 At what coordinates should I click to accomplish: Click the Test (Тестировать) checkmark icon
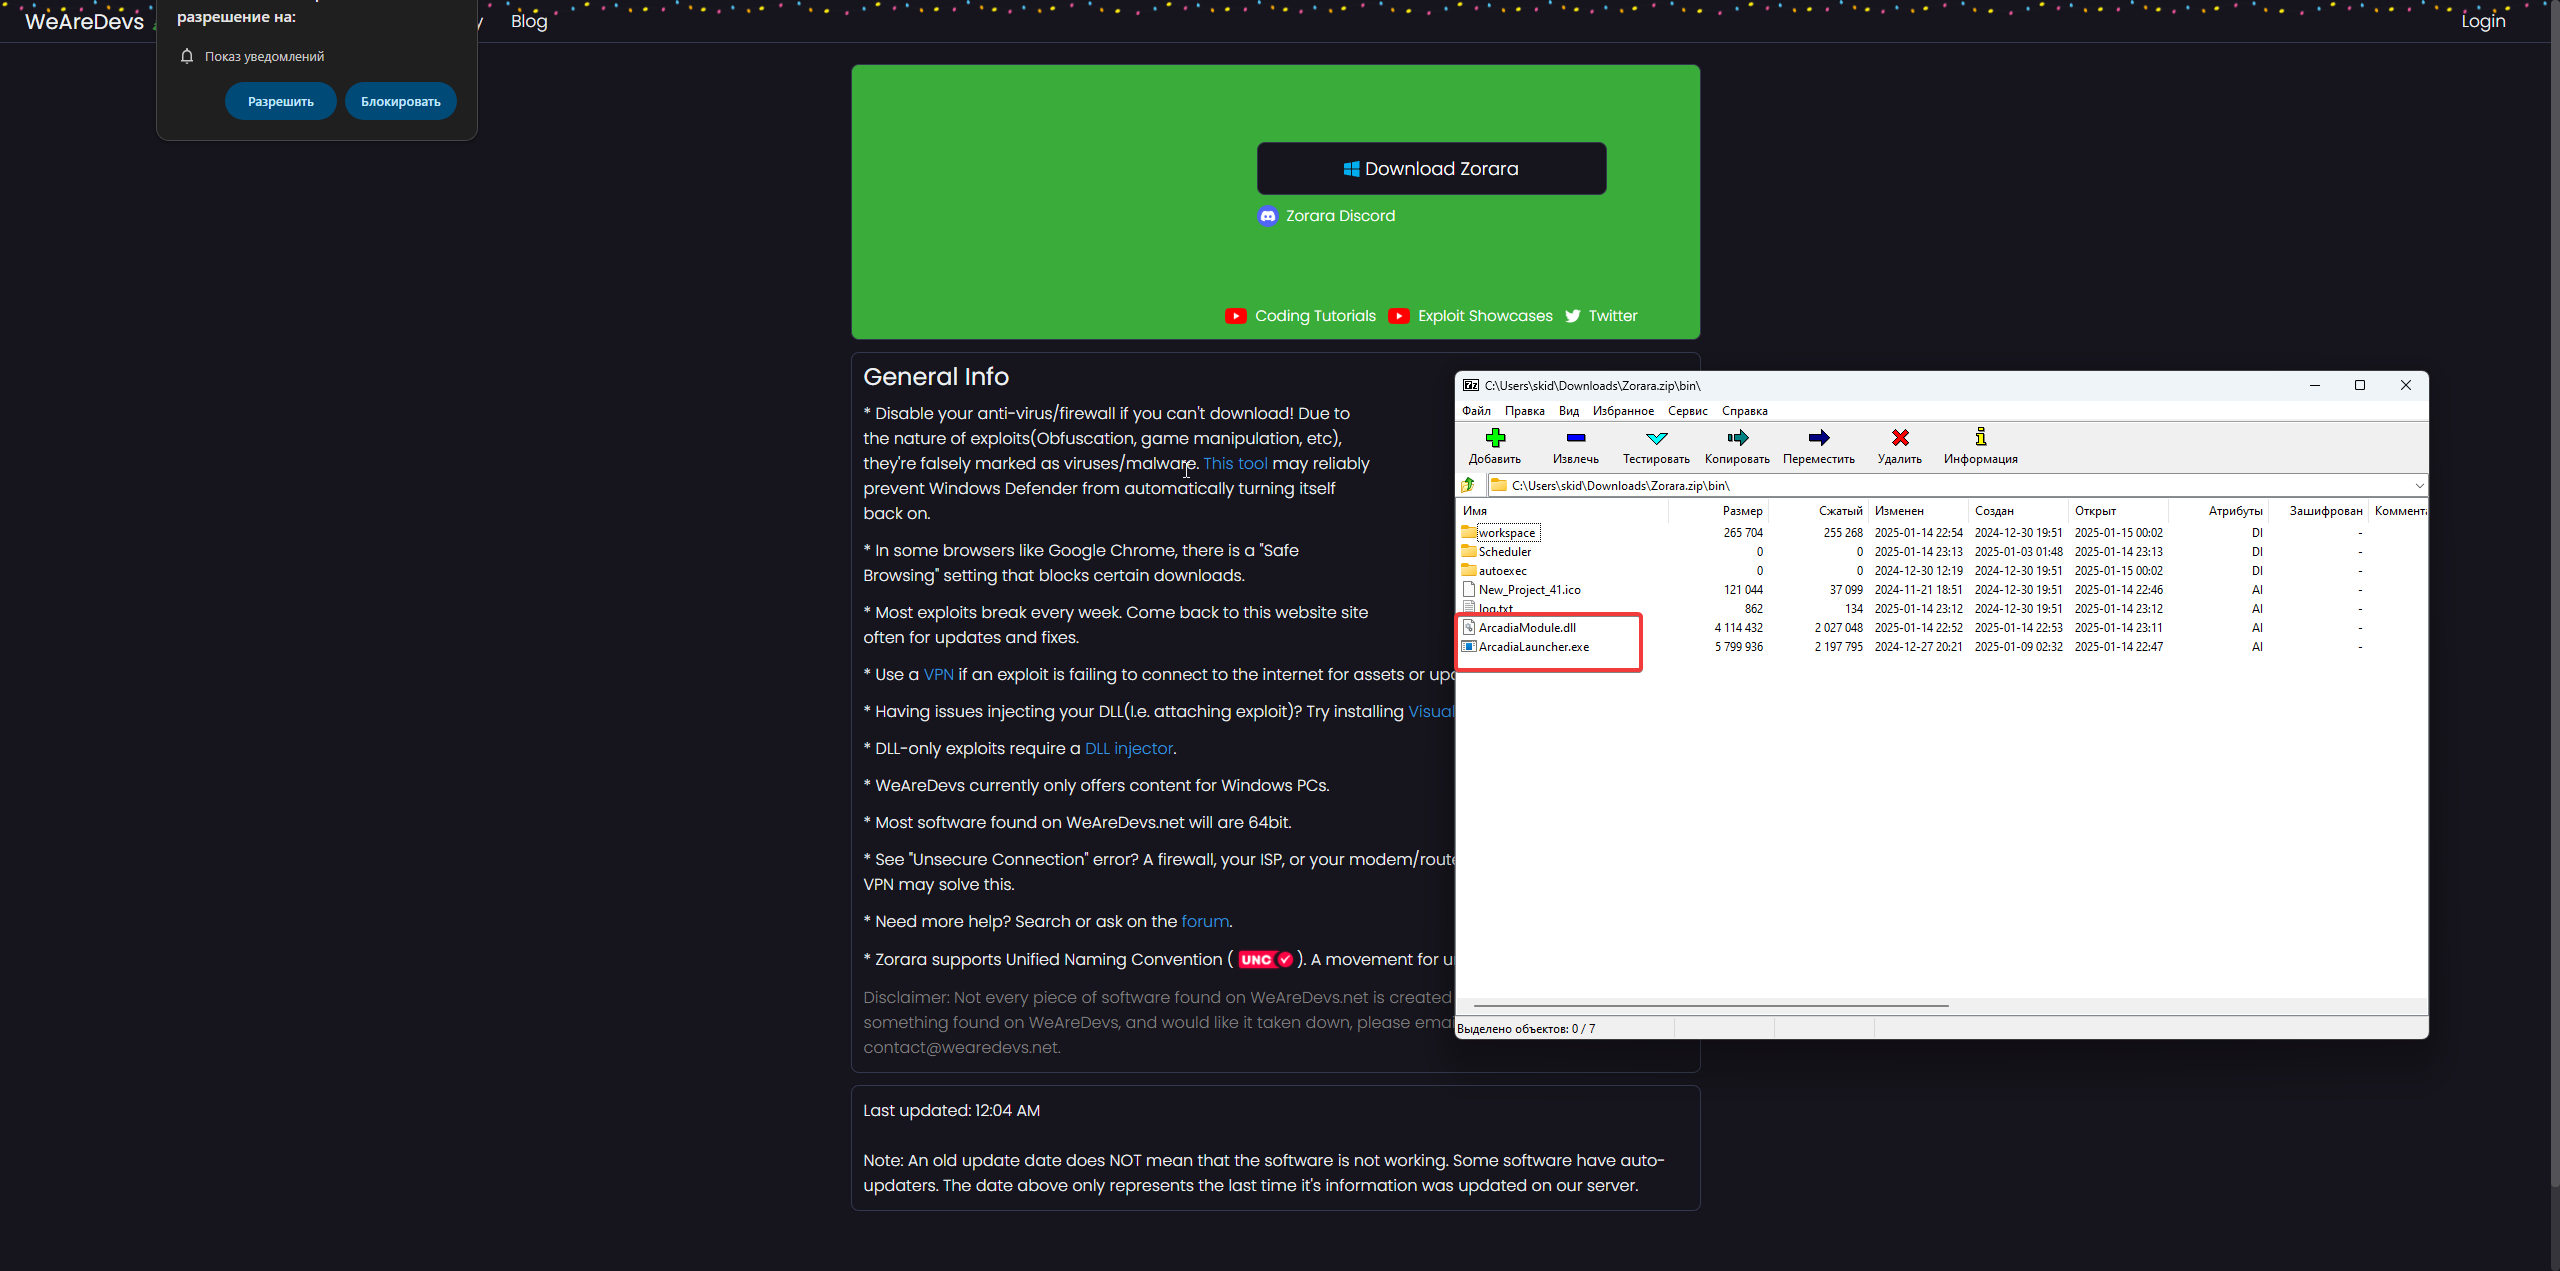click(x=1656, y=438)
